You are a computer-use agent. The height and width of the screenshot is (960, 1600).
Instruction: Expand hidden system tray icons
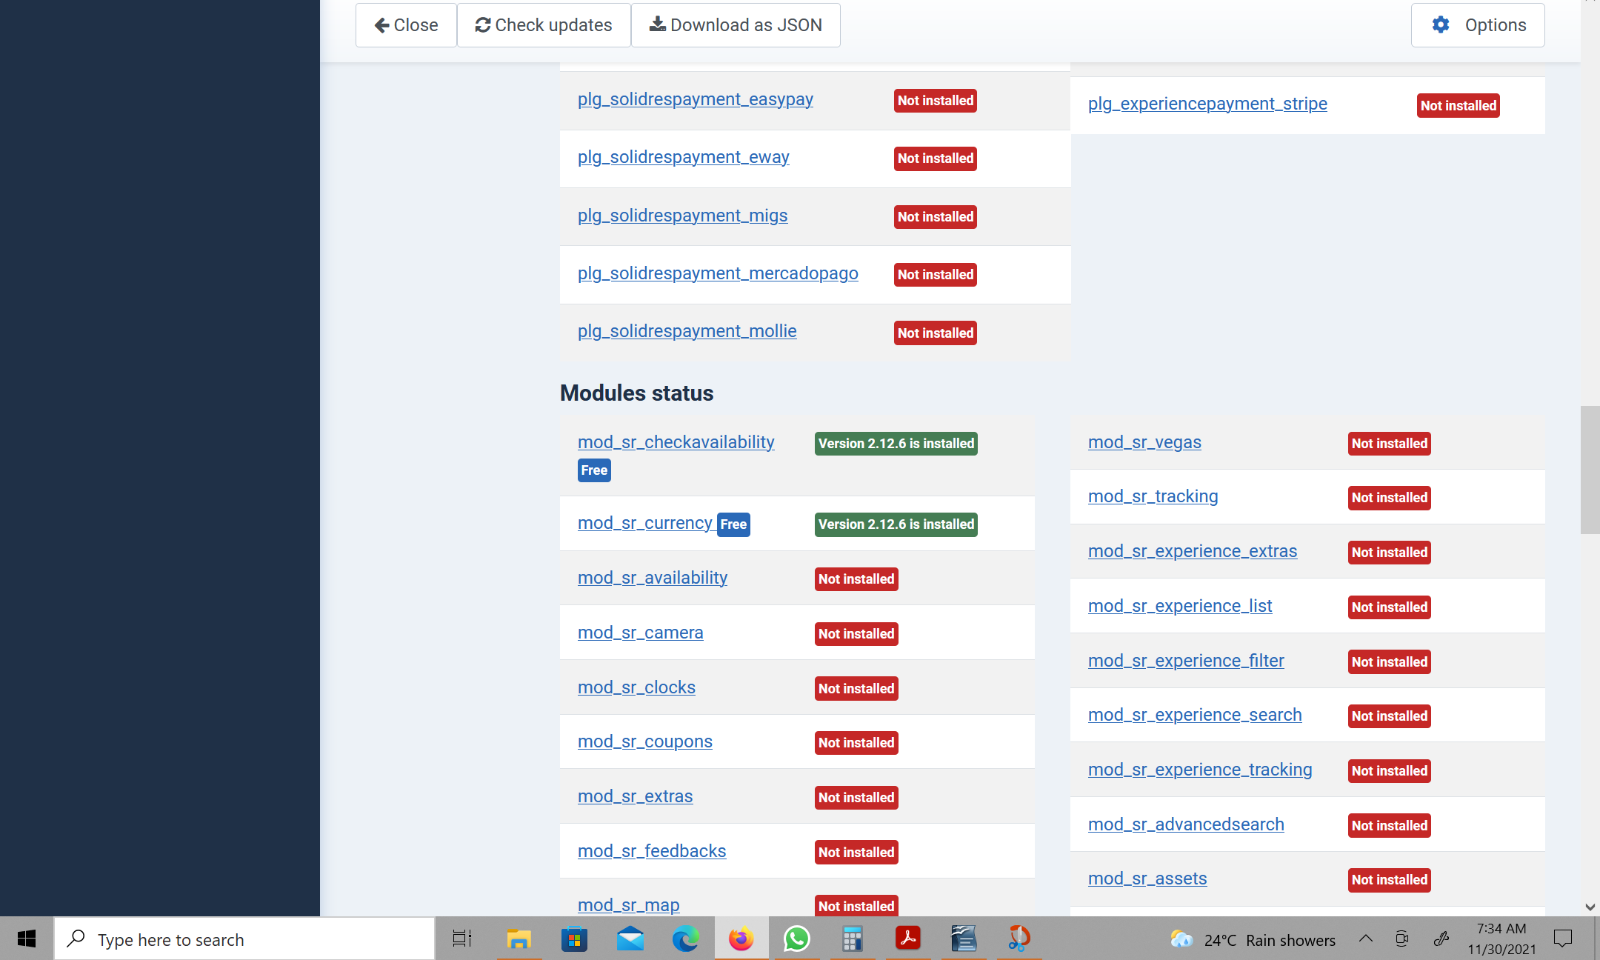click(1365, 939)
